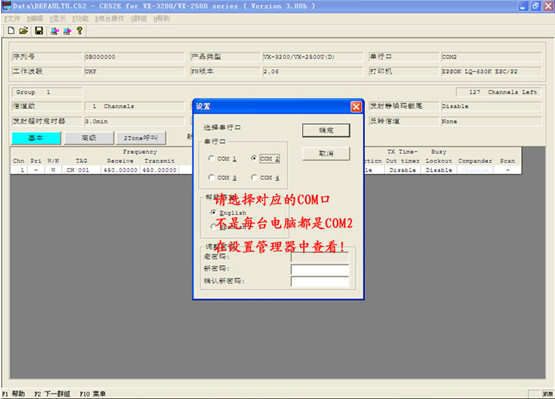Viewport: 555px width, 399px height.
Task: Switch to the 2Tone呼叫 tab
Action: tap(141, 138)
